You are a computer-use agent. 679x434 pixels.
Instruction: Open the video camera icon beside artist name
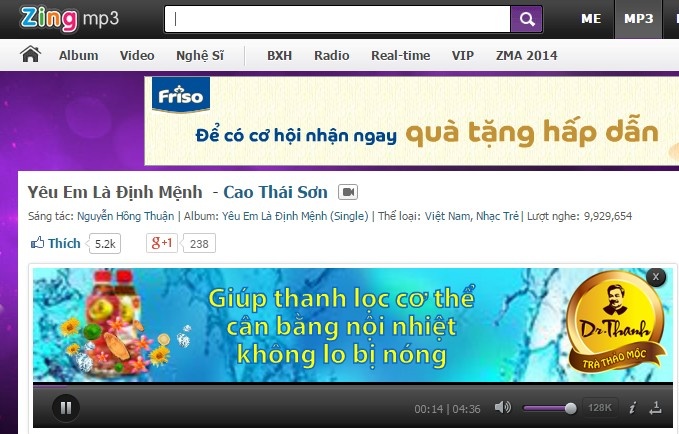click(348, 191)
